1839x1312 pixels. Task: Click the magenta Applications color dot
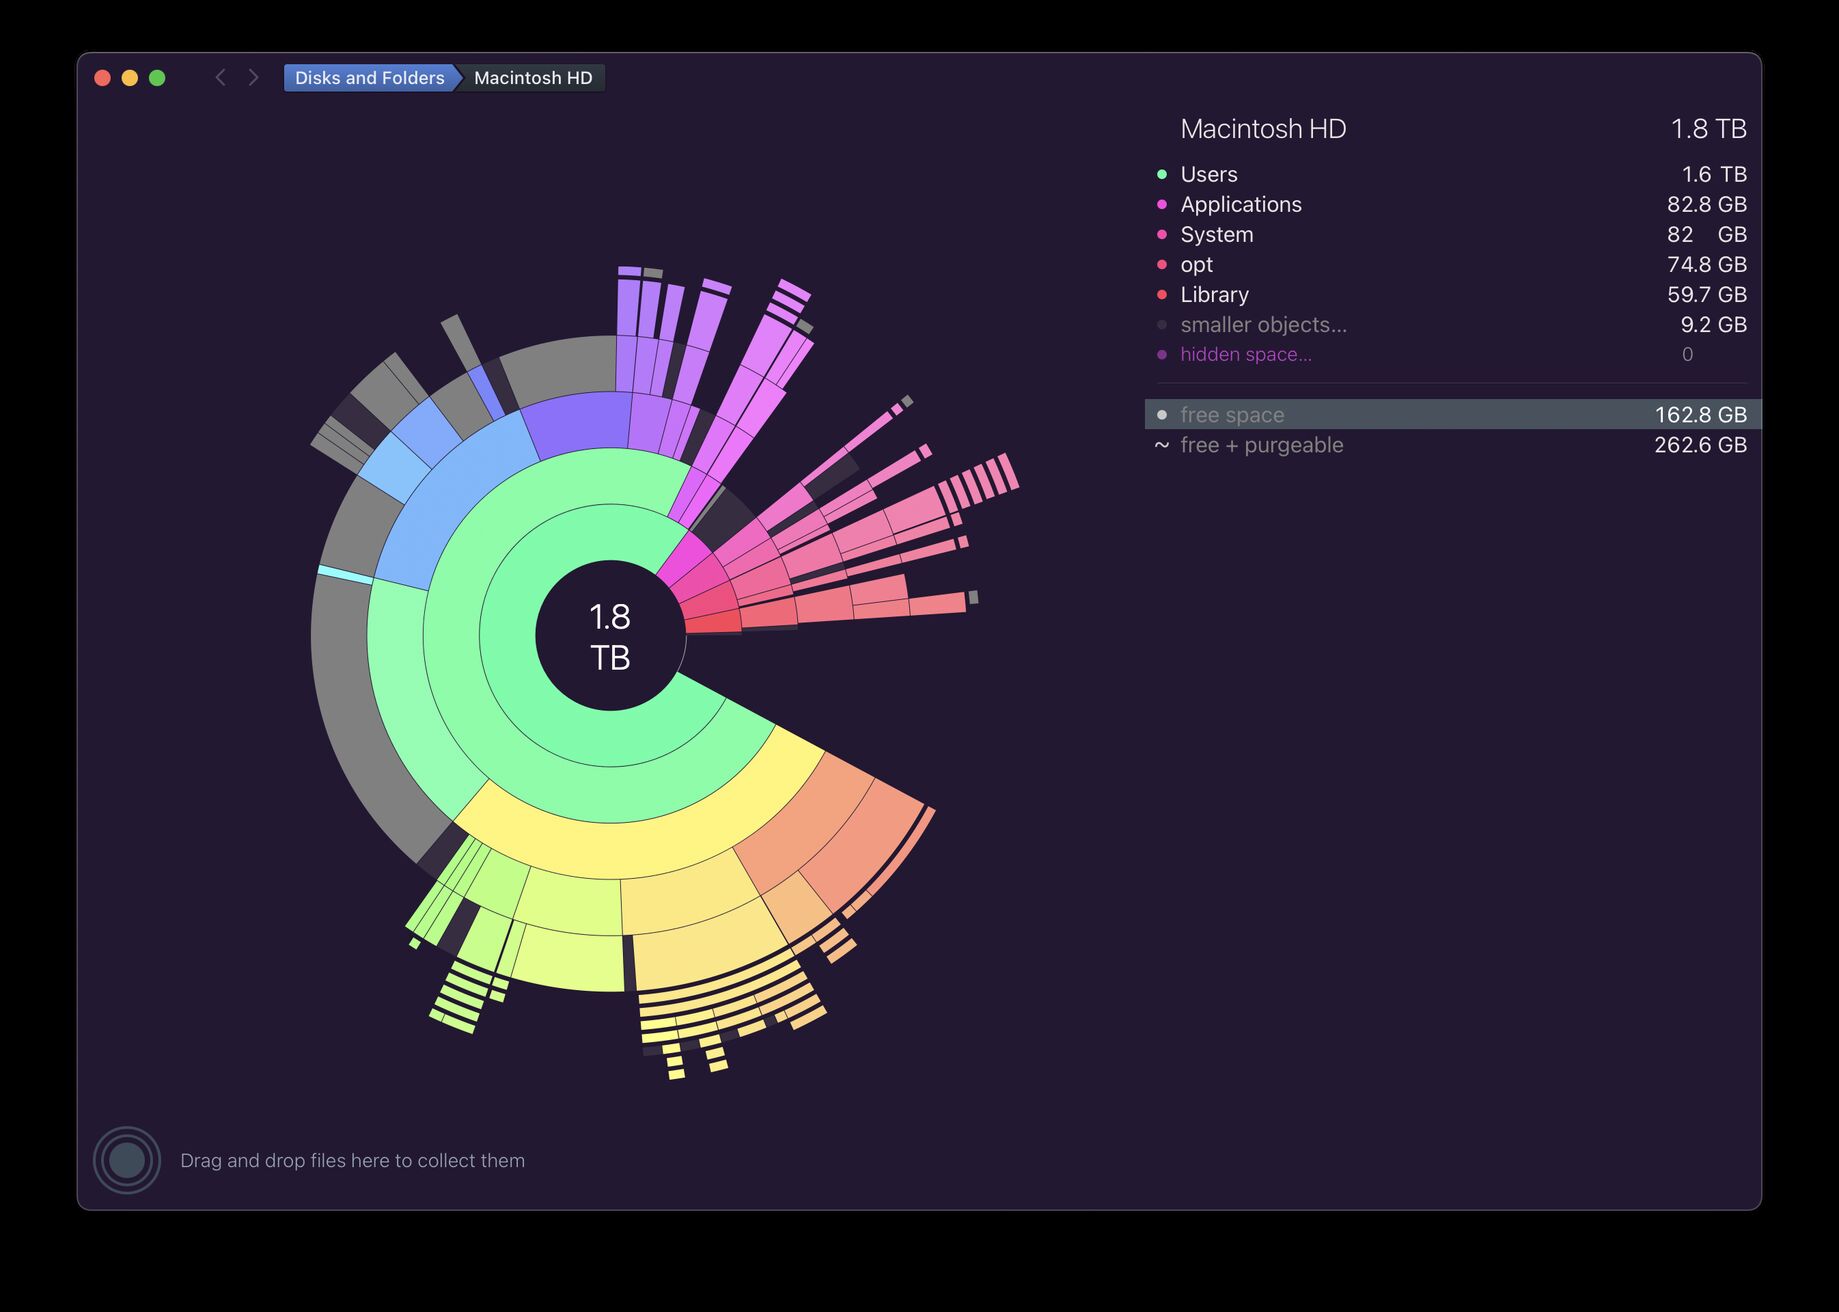[1161, 204]
